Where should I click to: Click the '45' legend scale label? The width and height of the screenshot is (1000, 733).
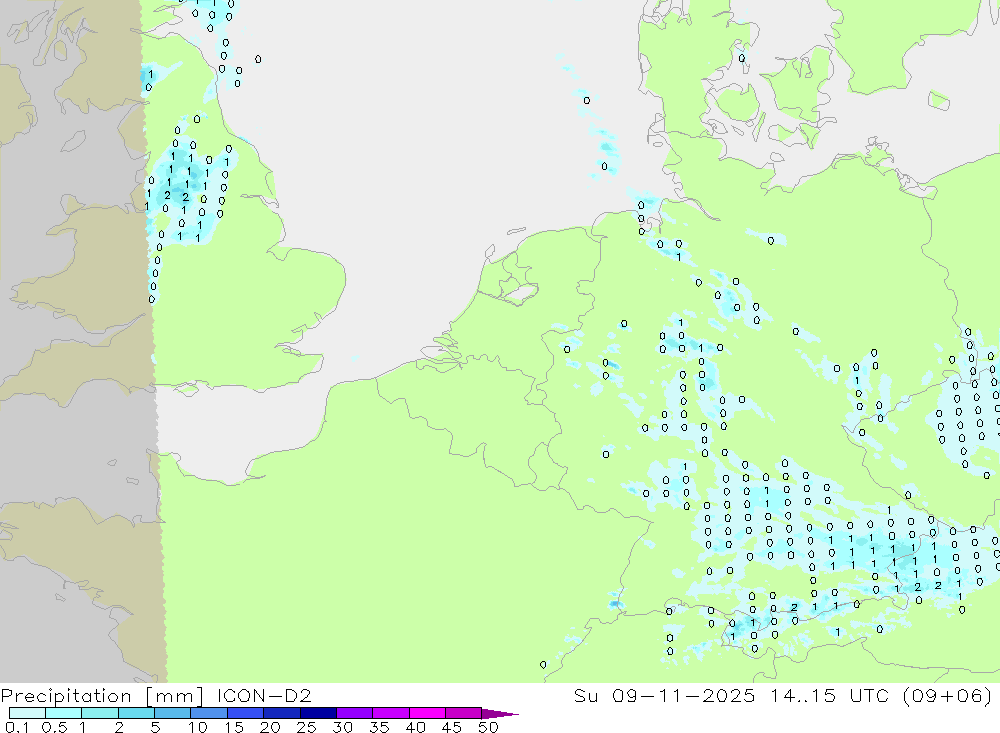[x=452, y=727]
